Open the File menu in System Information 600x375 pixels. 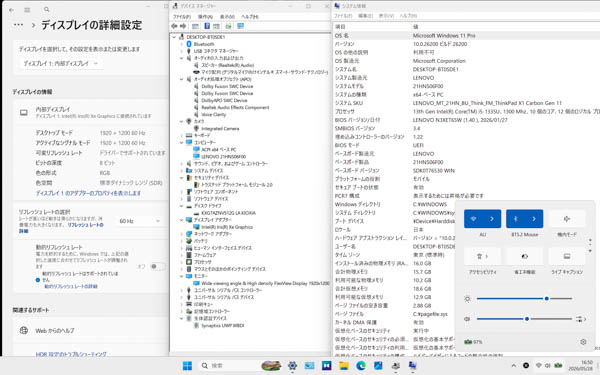tap(343, 16)
